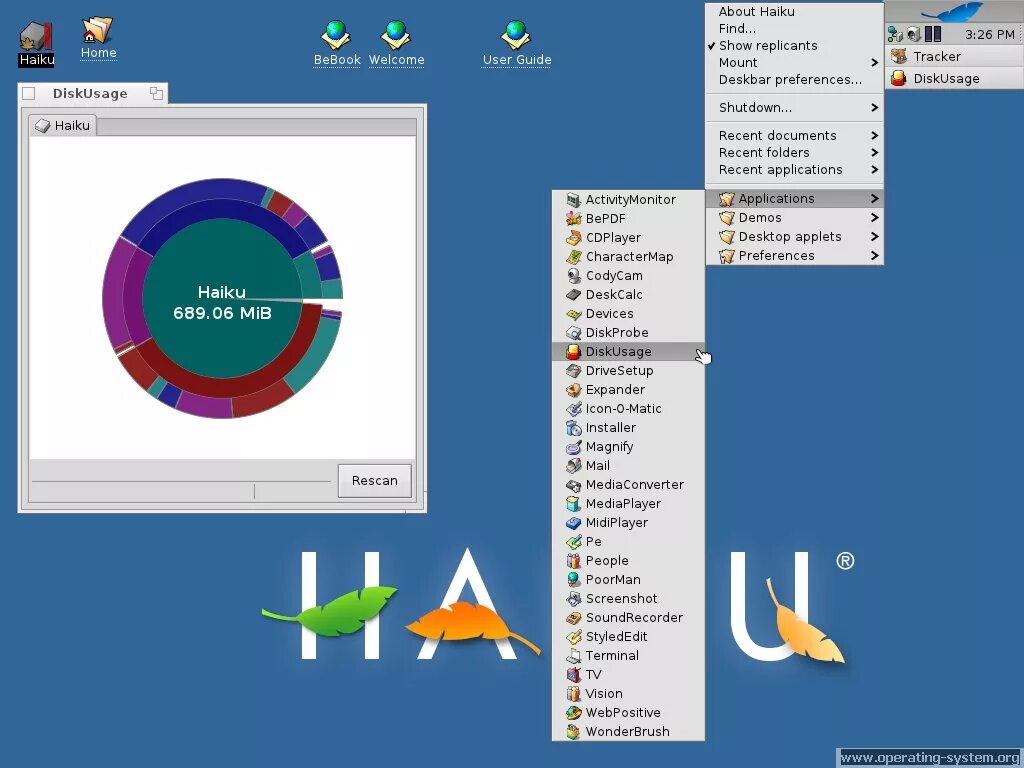
Task: Expand Recent applications submenu
Action: pyautogui.click(x=794, y=169)
